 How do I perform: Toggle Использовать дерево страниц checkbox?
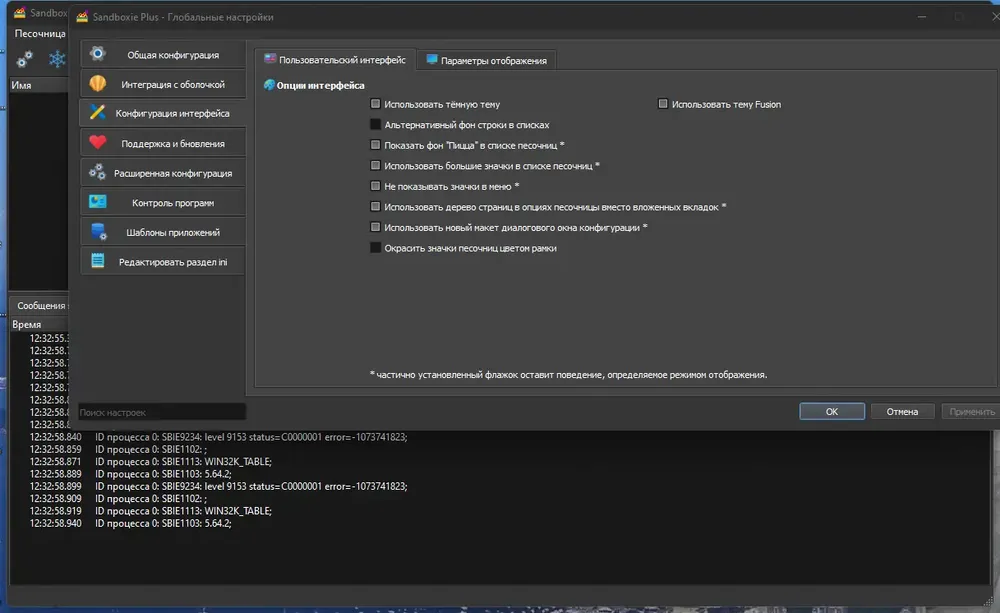pyautogui.click(x=375, y=207)
